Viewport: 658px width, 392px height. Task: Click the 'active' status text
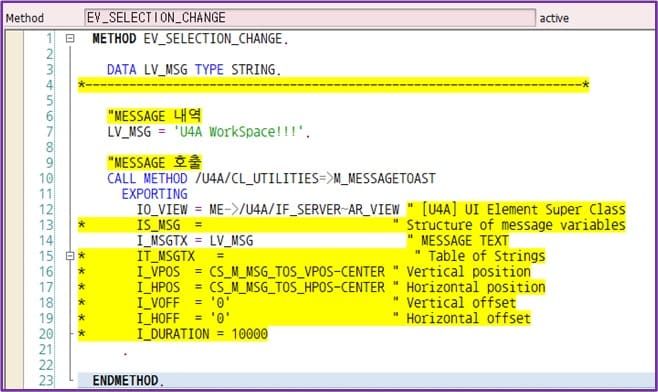pyautogui.click(x=554, y=18)
